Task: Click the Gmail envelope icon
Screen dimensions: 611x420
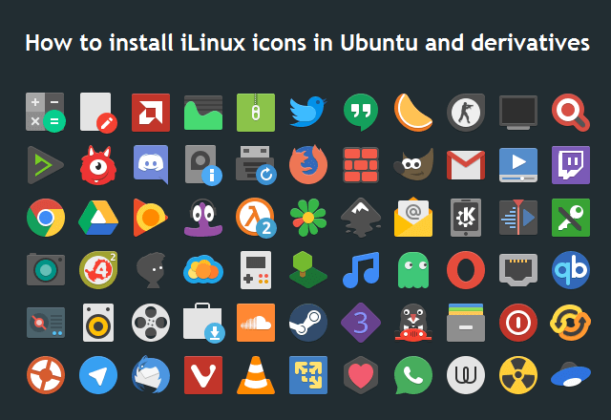Action: (x=466, y=165)
